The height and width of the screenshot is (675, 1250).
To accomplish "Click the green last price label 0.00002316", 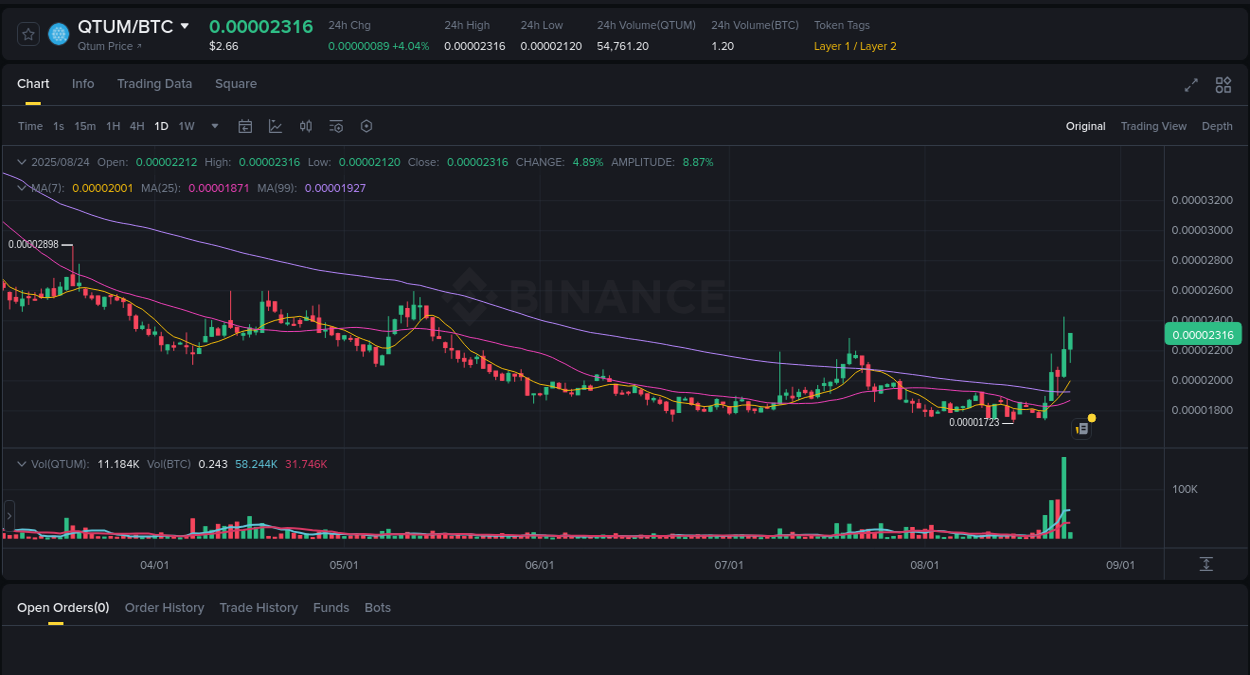I will (x=1203, y=333).
